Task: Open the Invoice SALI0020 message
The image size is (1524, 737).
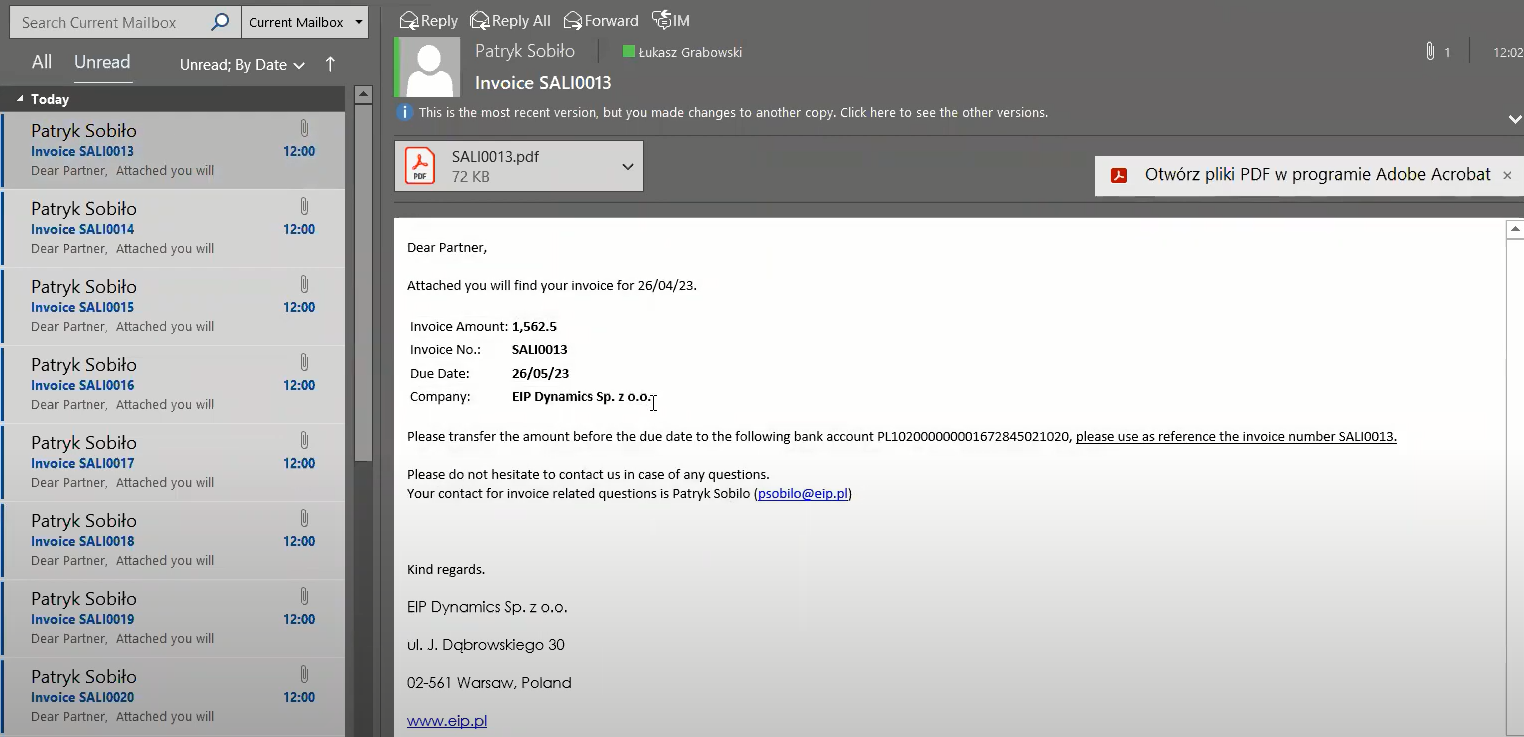Action: [x=173, y=696]
